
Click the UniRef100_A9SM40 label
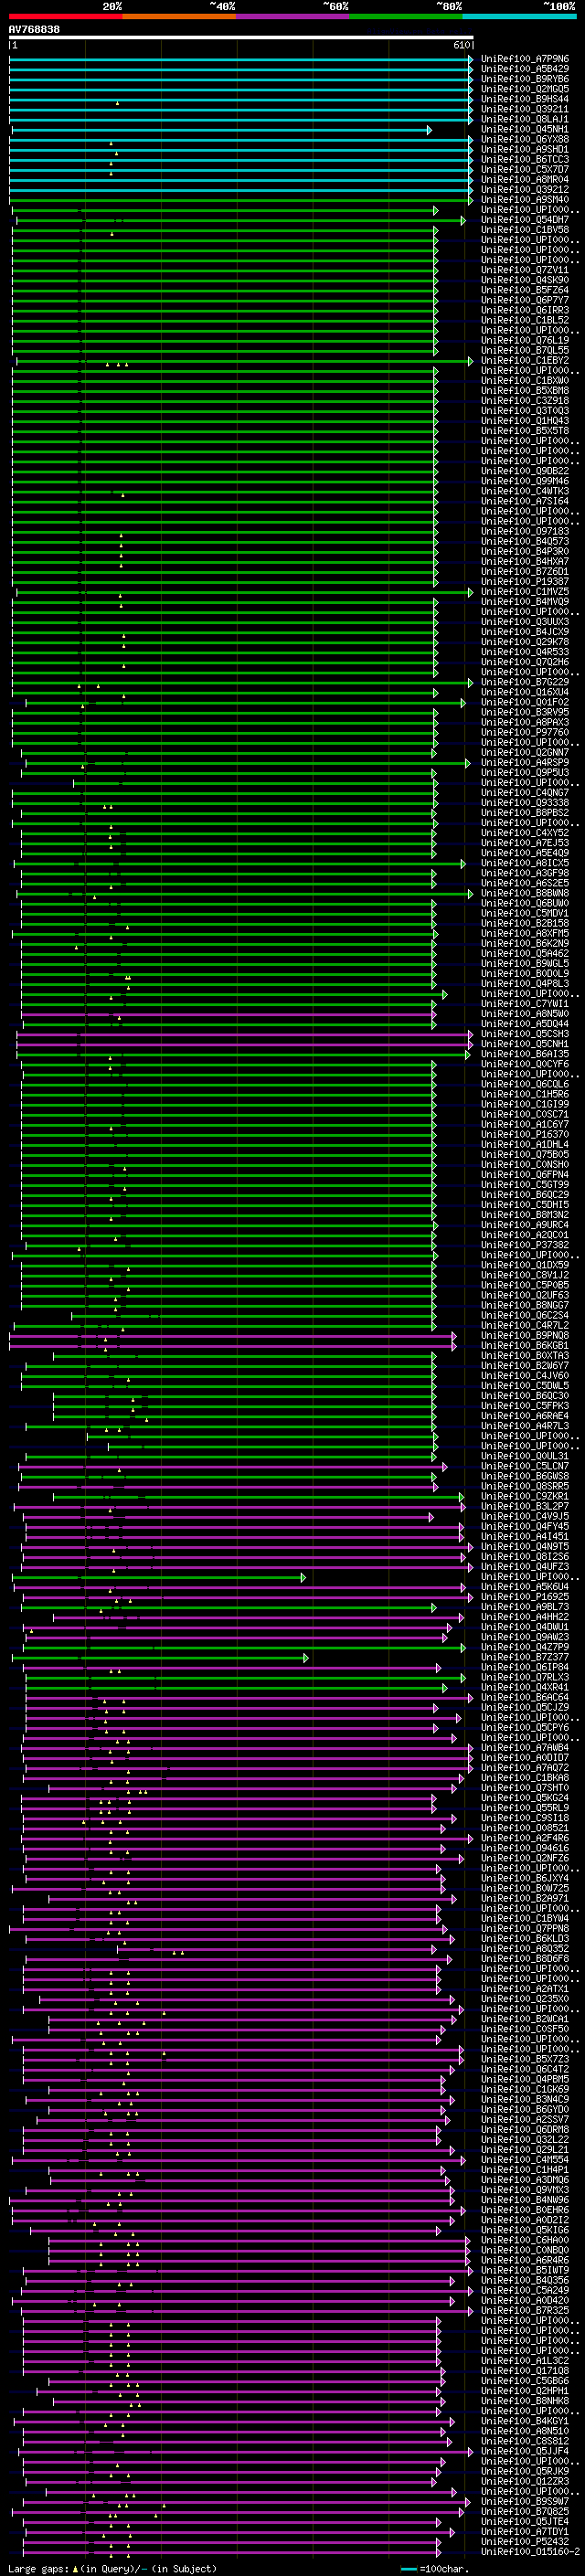(x=525, y=199)
